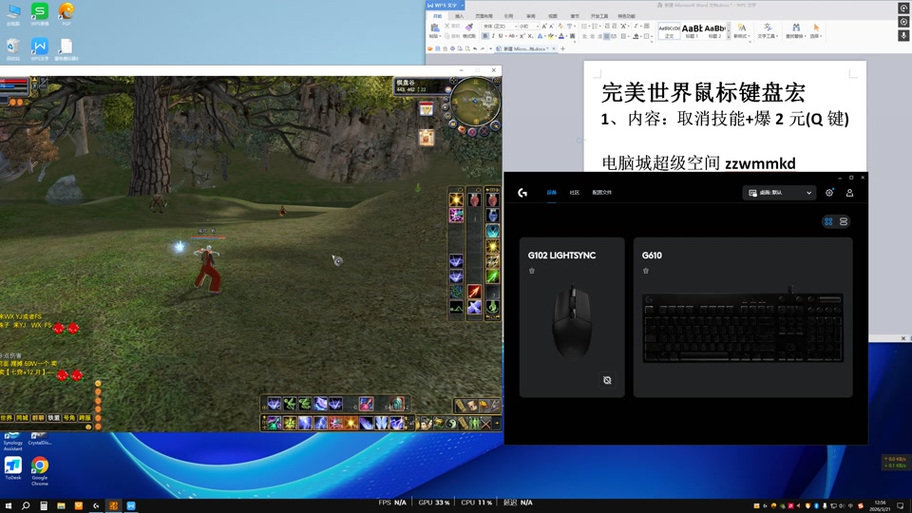Screen dimensions: 912x513
Task: Add new document tab with plus button
Action: pos(562,49)
